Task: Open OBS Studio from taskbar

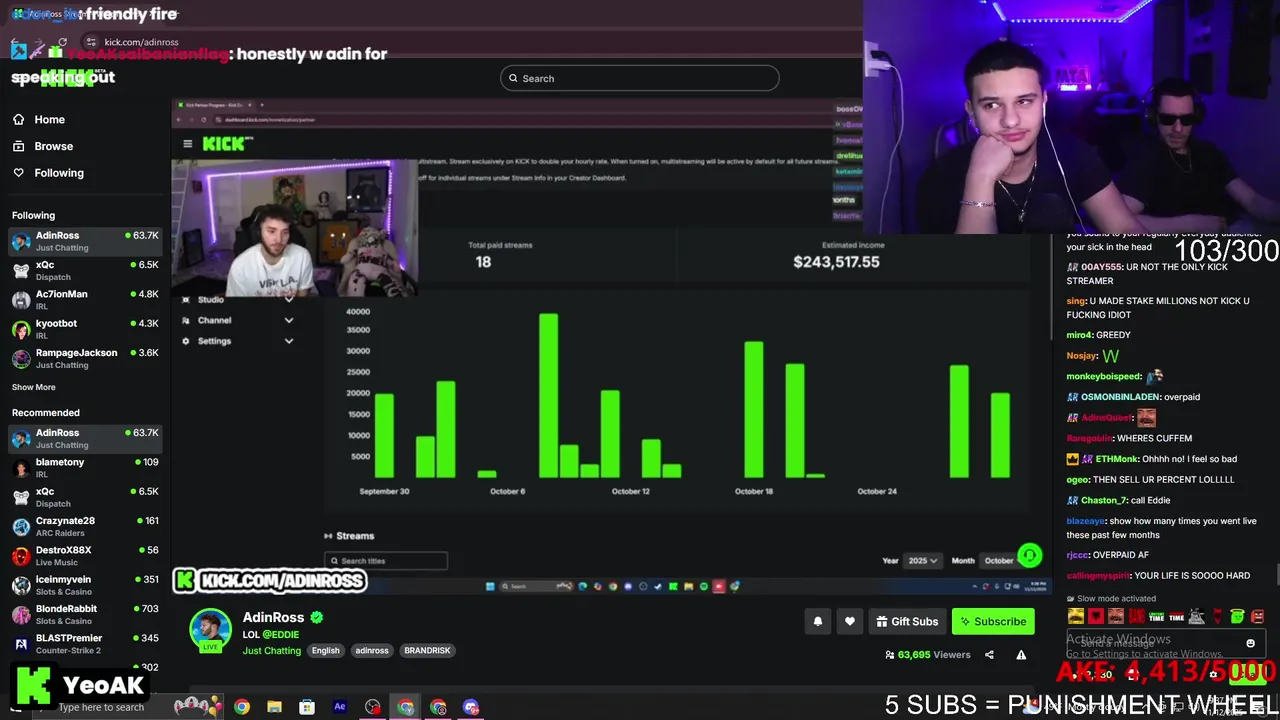Action: tap(372, 707)
